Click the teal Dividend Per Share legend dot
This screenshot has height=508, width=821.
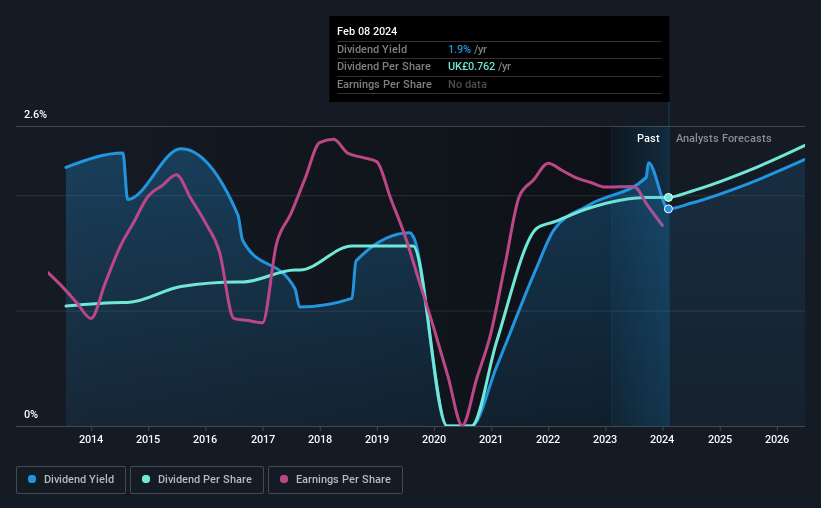(x=146, y=479)
